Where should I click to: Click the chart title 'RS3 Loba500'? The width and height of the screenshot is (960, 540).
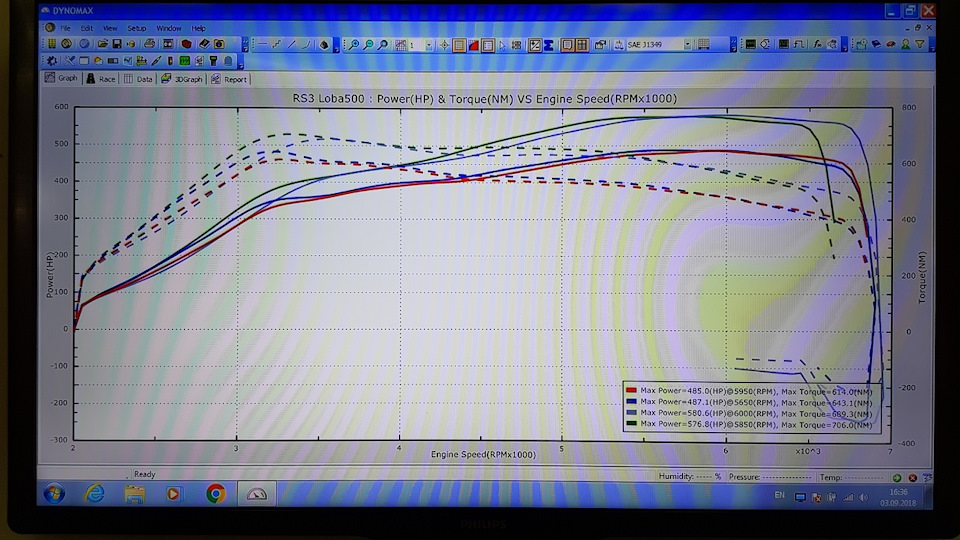(328, 99)
